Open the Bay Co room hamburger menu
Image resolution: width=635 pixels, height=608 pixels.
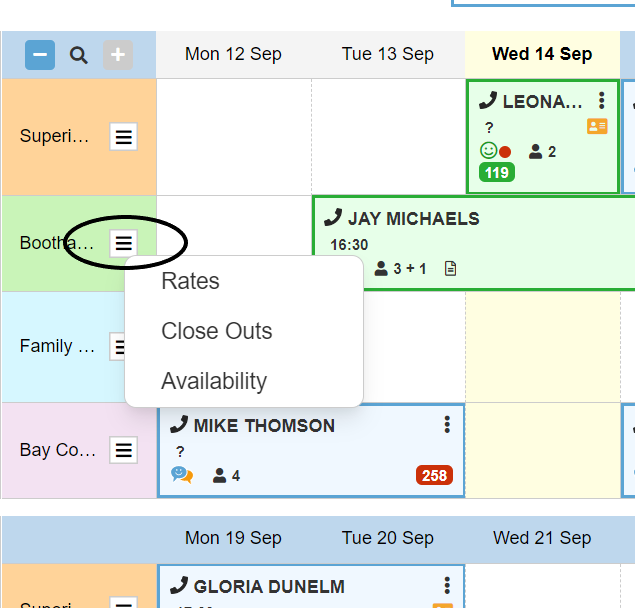(x=123, y=450)
